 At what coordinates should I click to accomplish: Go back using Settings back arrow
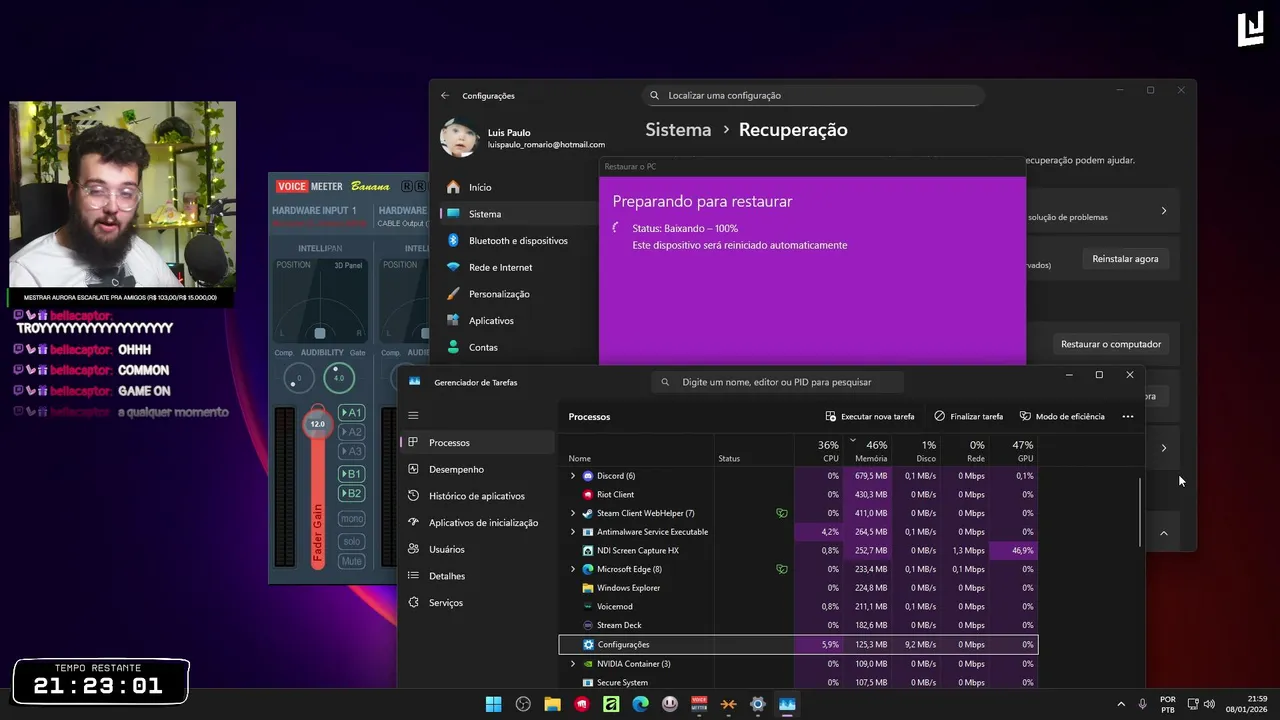[x=445, y=96]
